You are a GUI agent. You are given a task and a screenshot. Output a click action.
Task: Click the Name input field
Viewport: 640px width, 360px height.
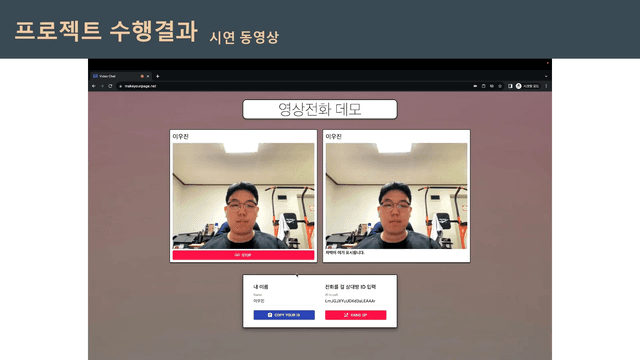[284, 301]
